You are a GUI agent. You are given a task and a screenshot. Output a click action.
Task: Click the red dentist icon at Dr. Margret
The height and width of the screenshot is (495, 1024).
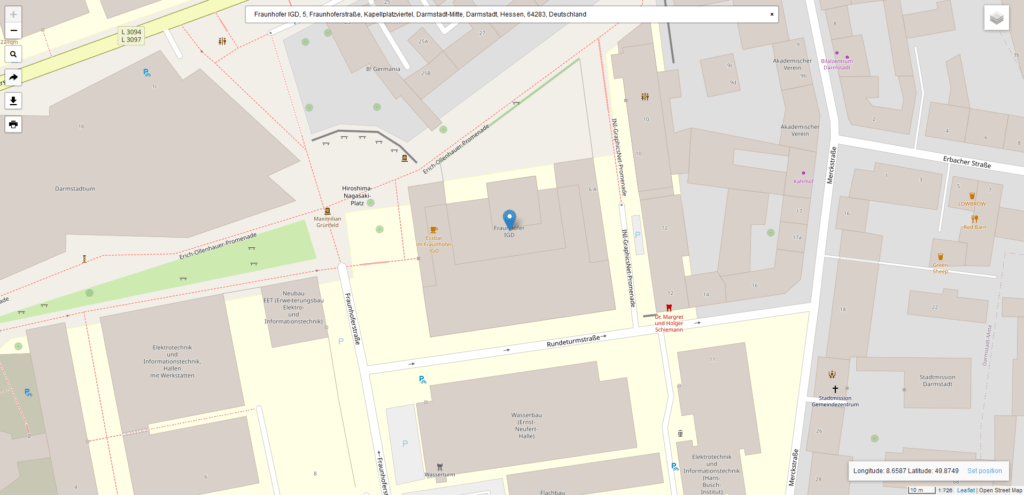click(x=668, y=308)
